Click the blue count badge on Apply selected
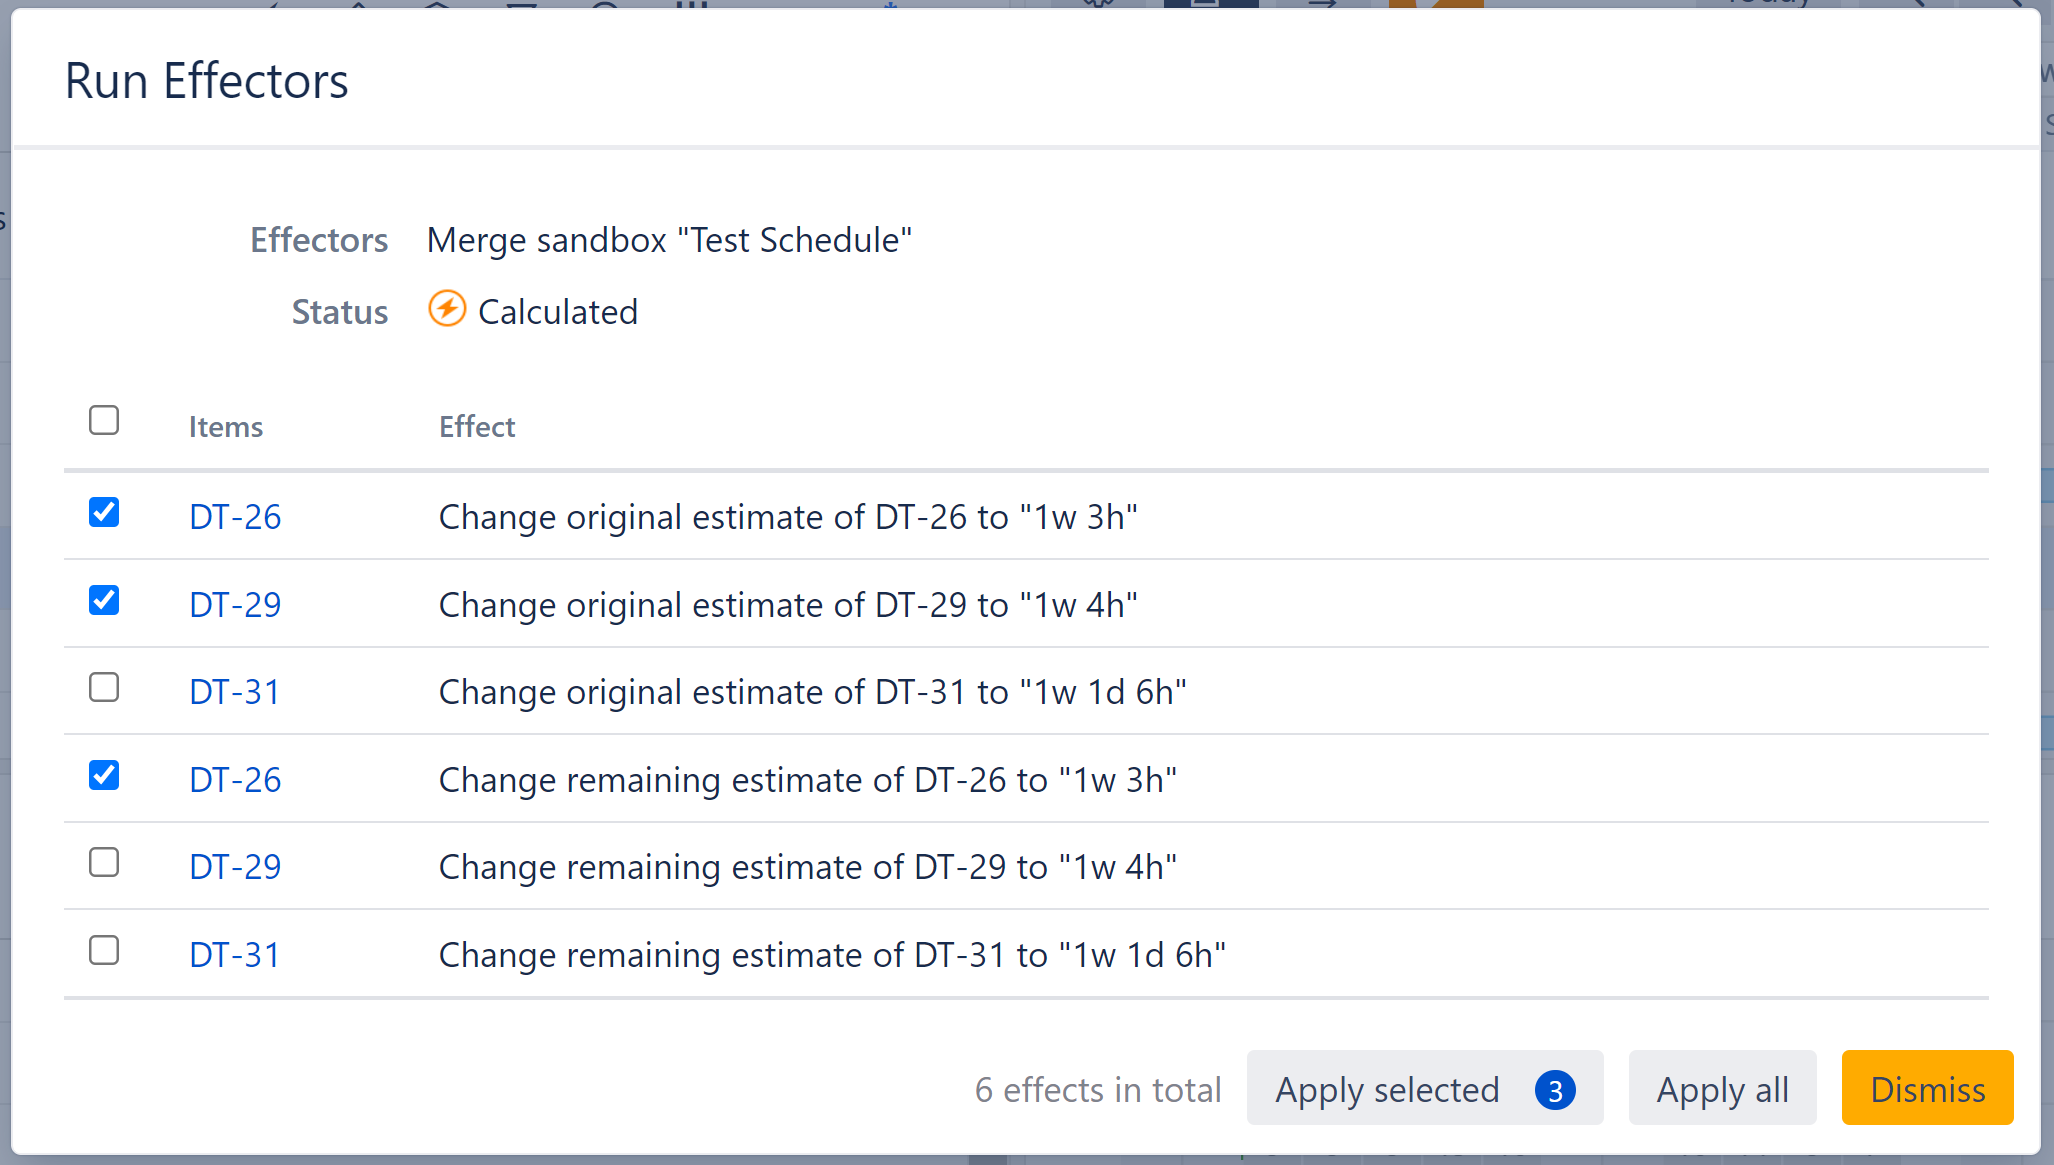This screenshot has height=1165, width=2054. point(1556,1090)
